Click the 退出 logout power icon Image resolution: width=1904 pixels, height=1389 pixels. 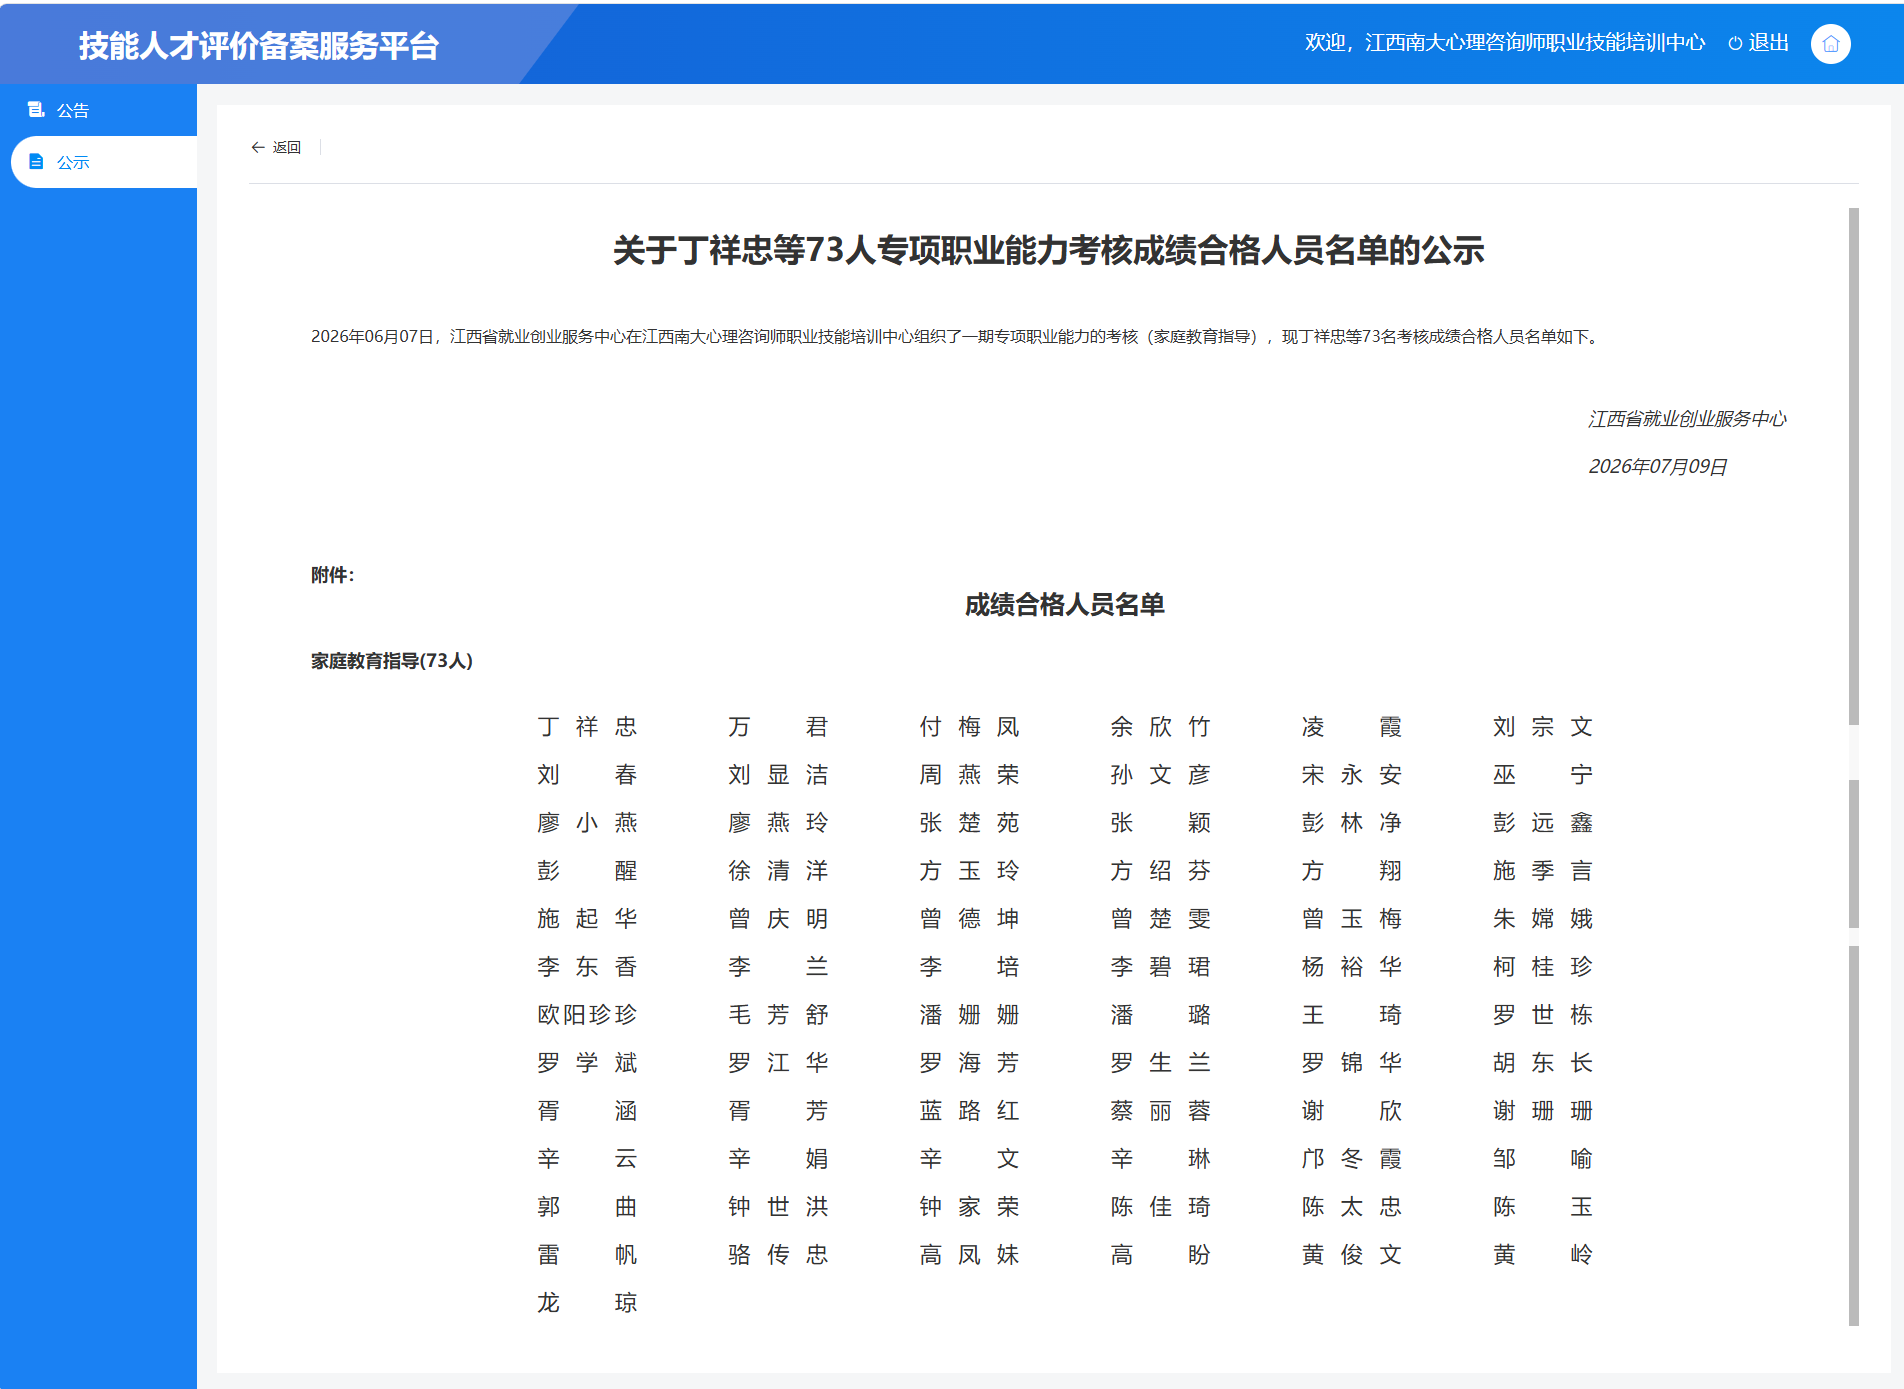pos(1735,43)
